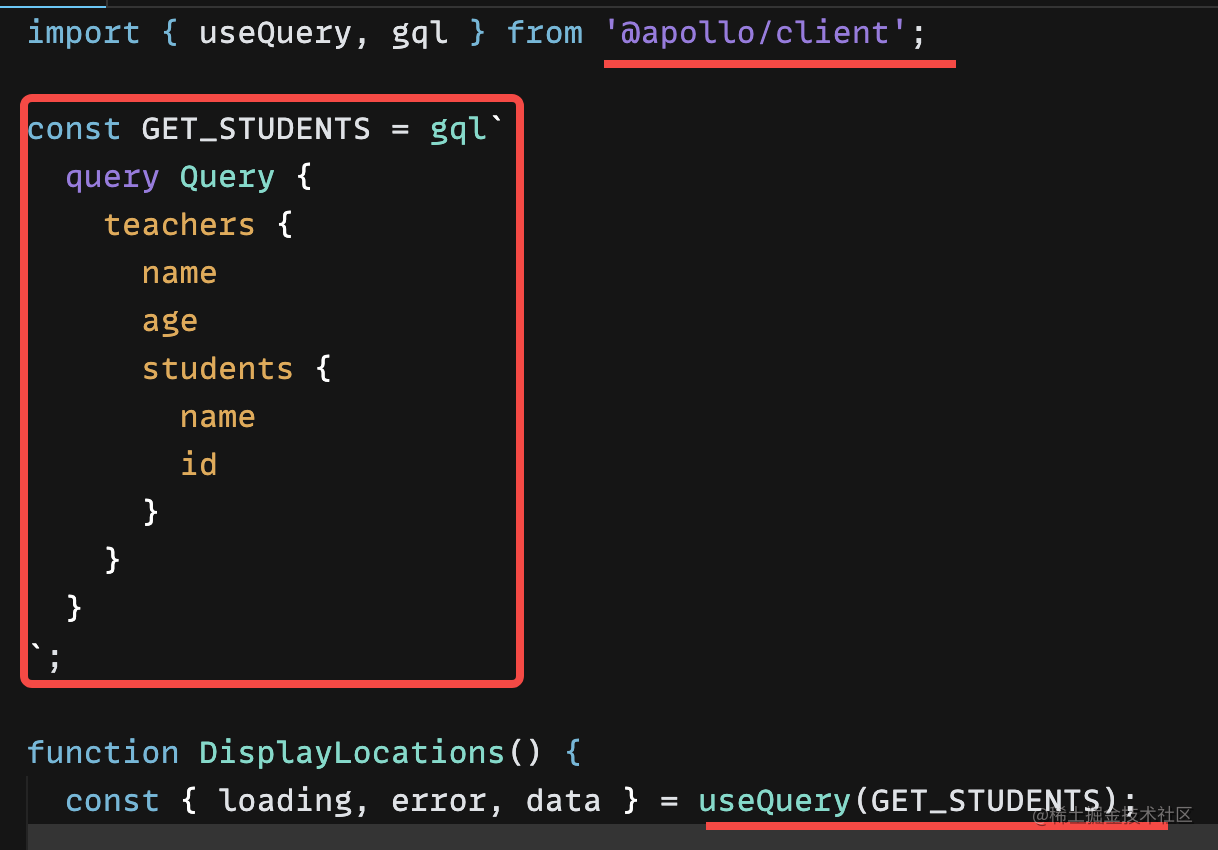1218x850 pixels.
Task: Click the lowercase query keyword
Action: click(x=112, y=177)
